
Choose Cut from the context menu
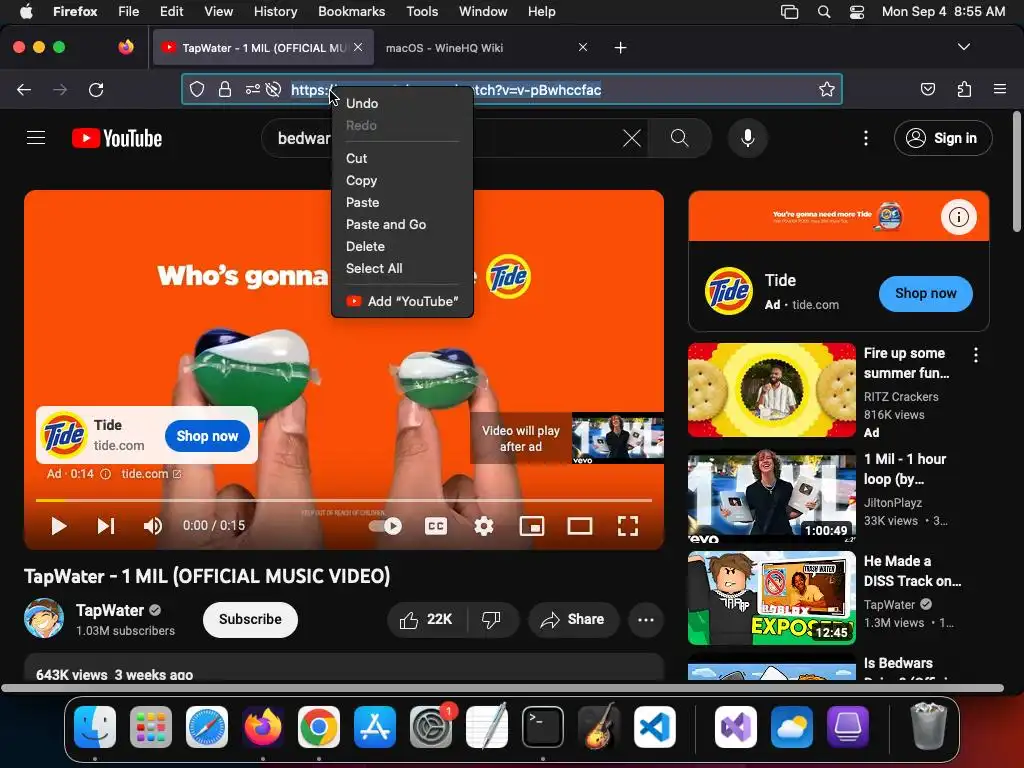click(x=402, y=159)
